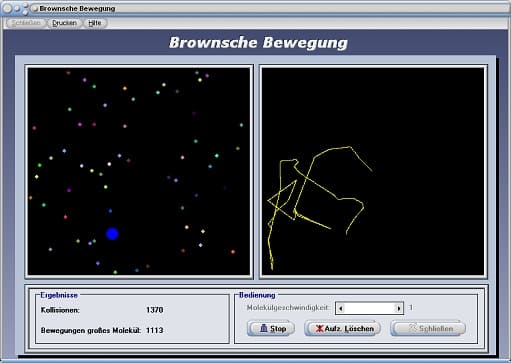The height and width of the screenshot is (363, 511).
Task: Open the Hilfe menu
Action: [95, 23]
